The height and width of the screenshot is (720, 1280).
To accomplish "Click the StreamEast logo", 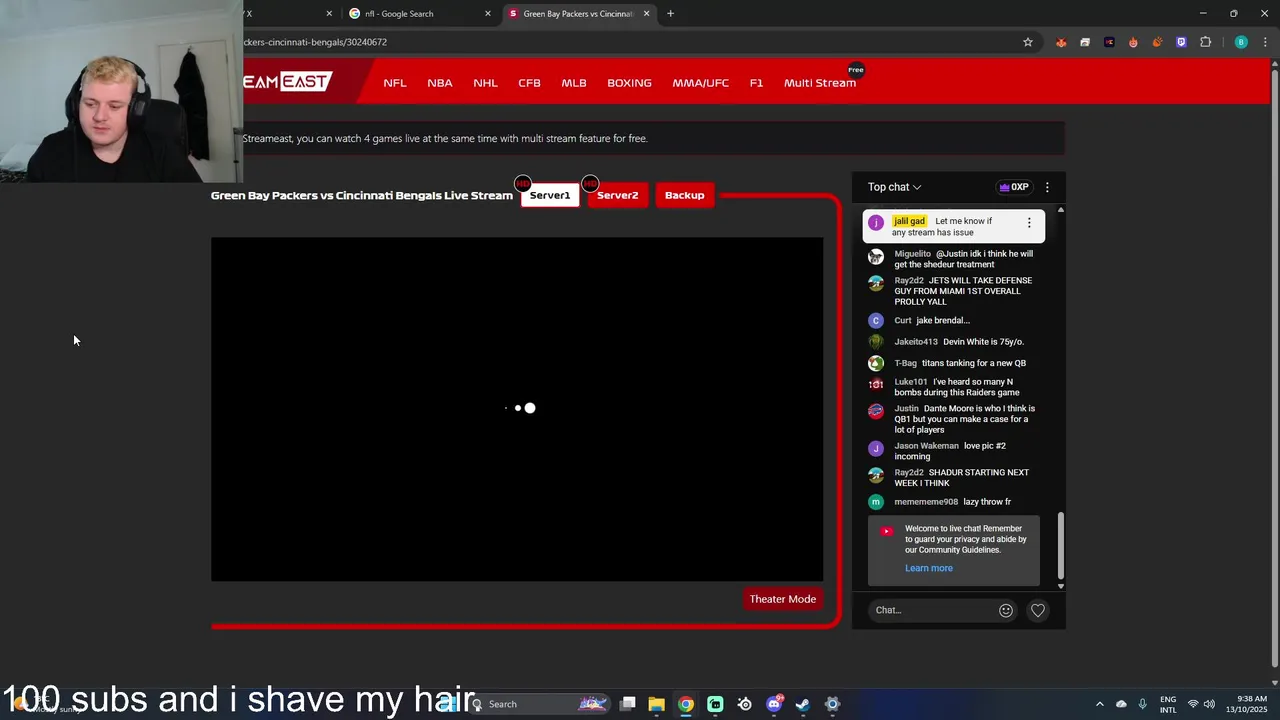I will pyautogui.click(x=287, y=82).
